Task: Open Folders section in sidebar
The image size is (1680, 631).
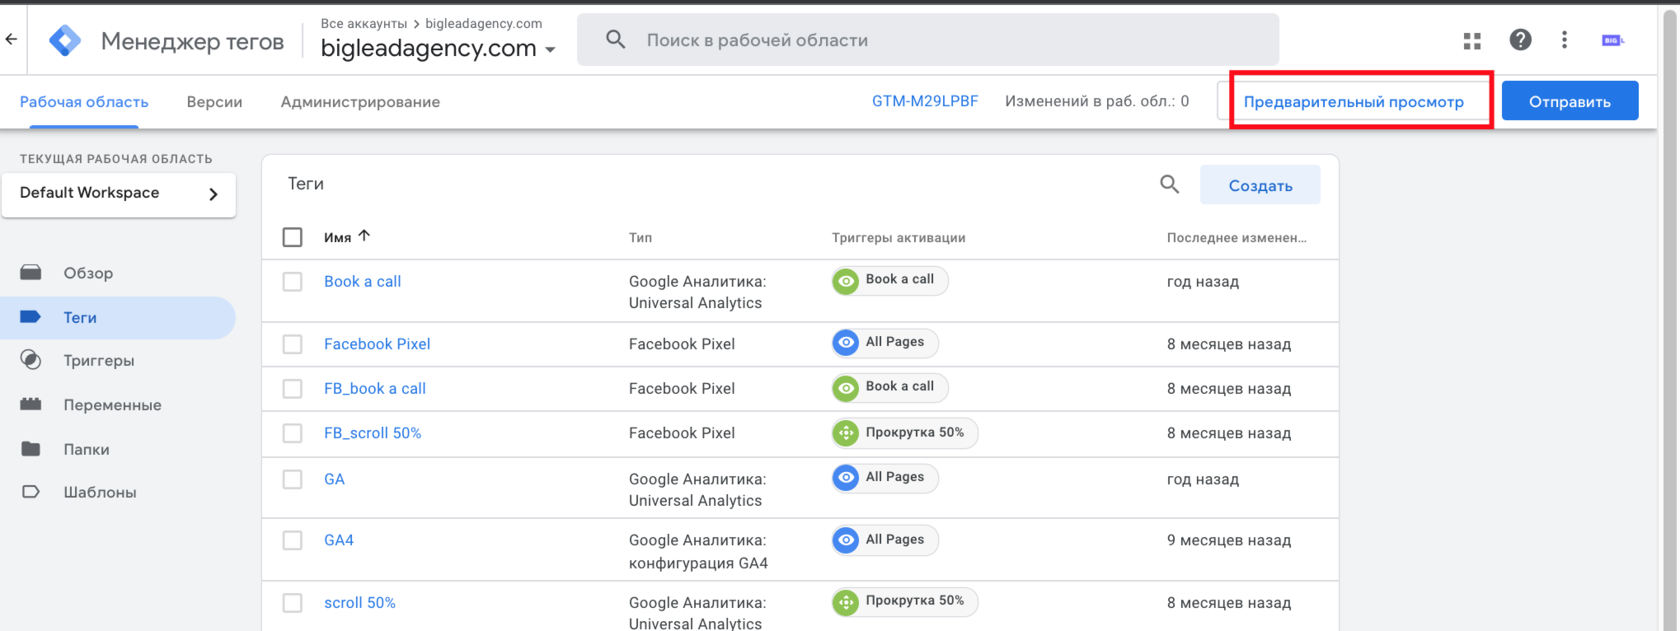Action: pyautogui.click(x=86, y=450)
